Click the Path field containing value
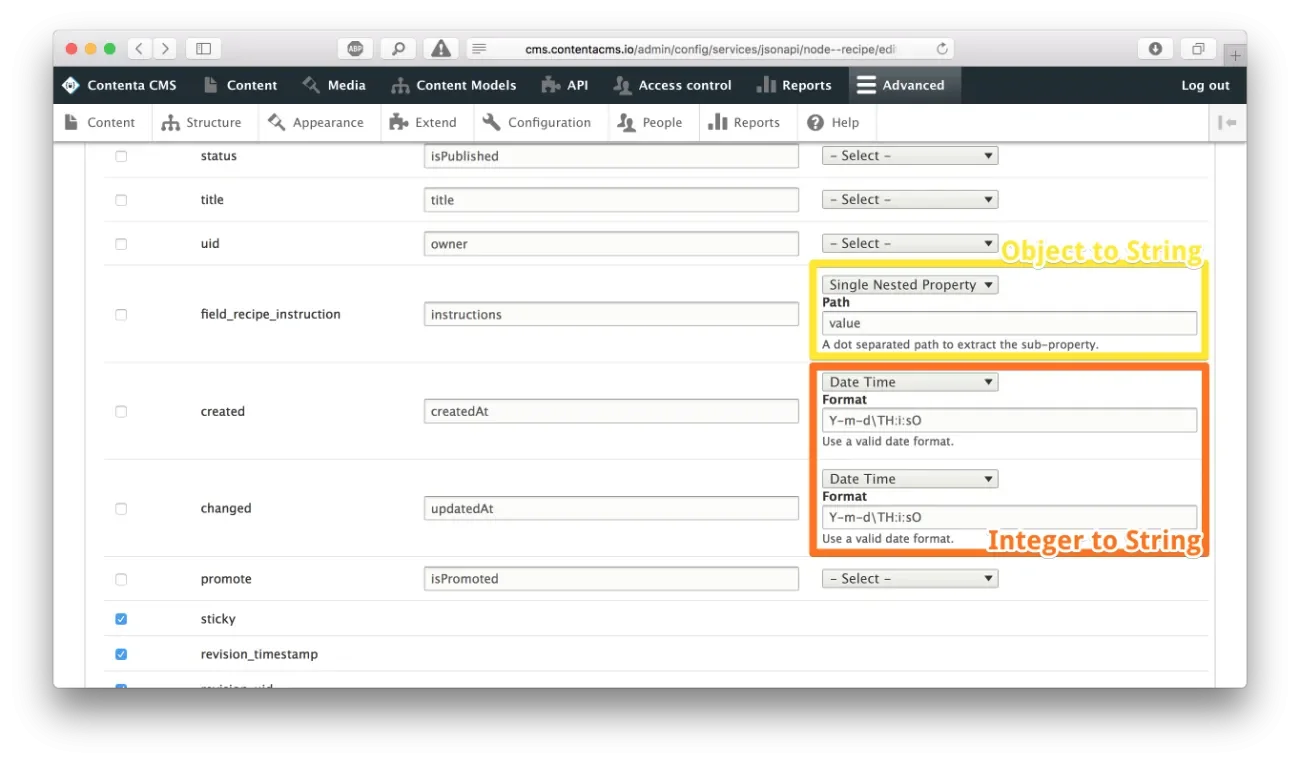The image size is (1300, 764). point(1009,323)
